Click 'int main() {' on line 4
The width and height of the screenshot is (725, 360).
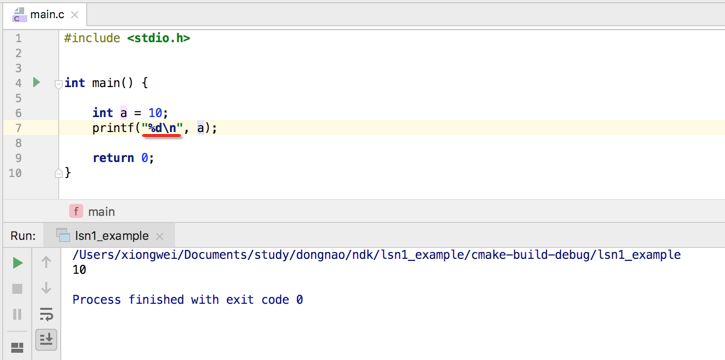tap(106, 83)
